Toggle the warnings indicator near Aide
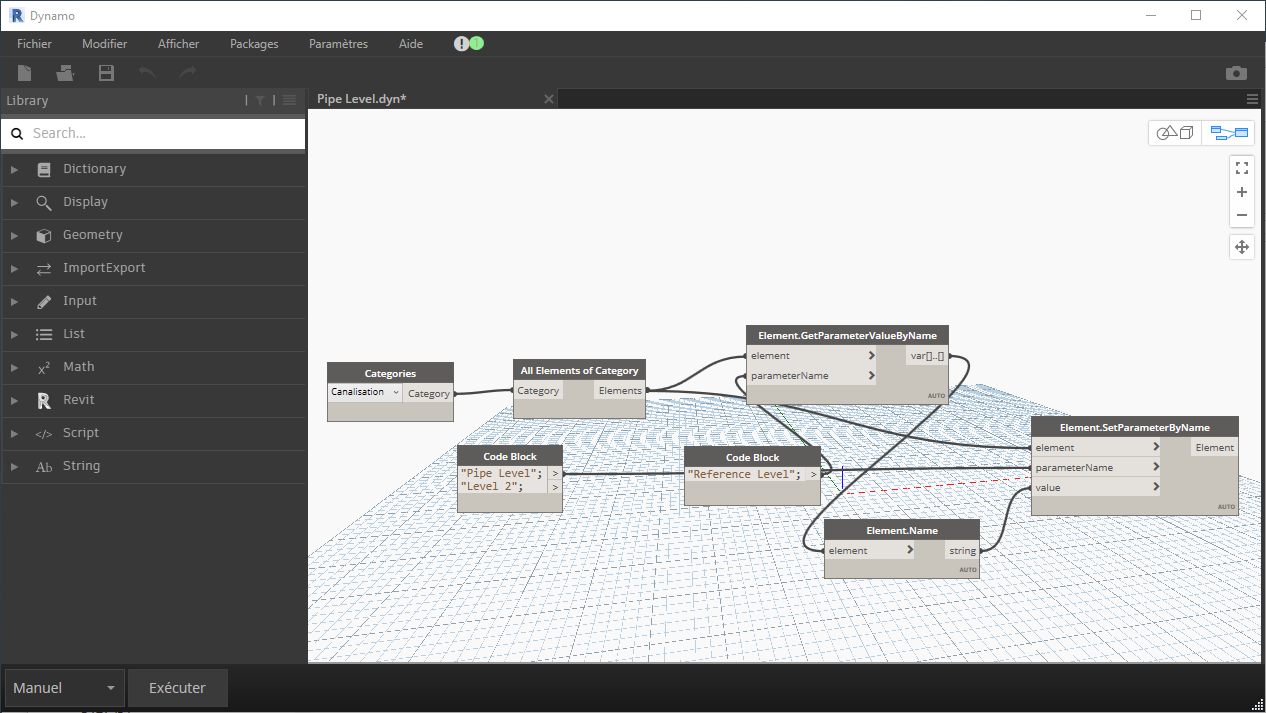Viewport: 1266px width, 713px height. (x=461, y=43)
